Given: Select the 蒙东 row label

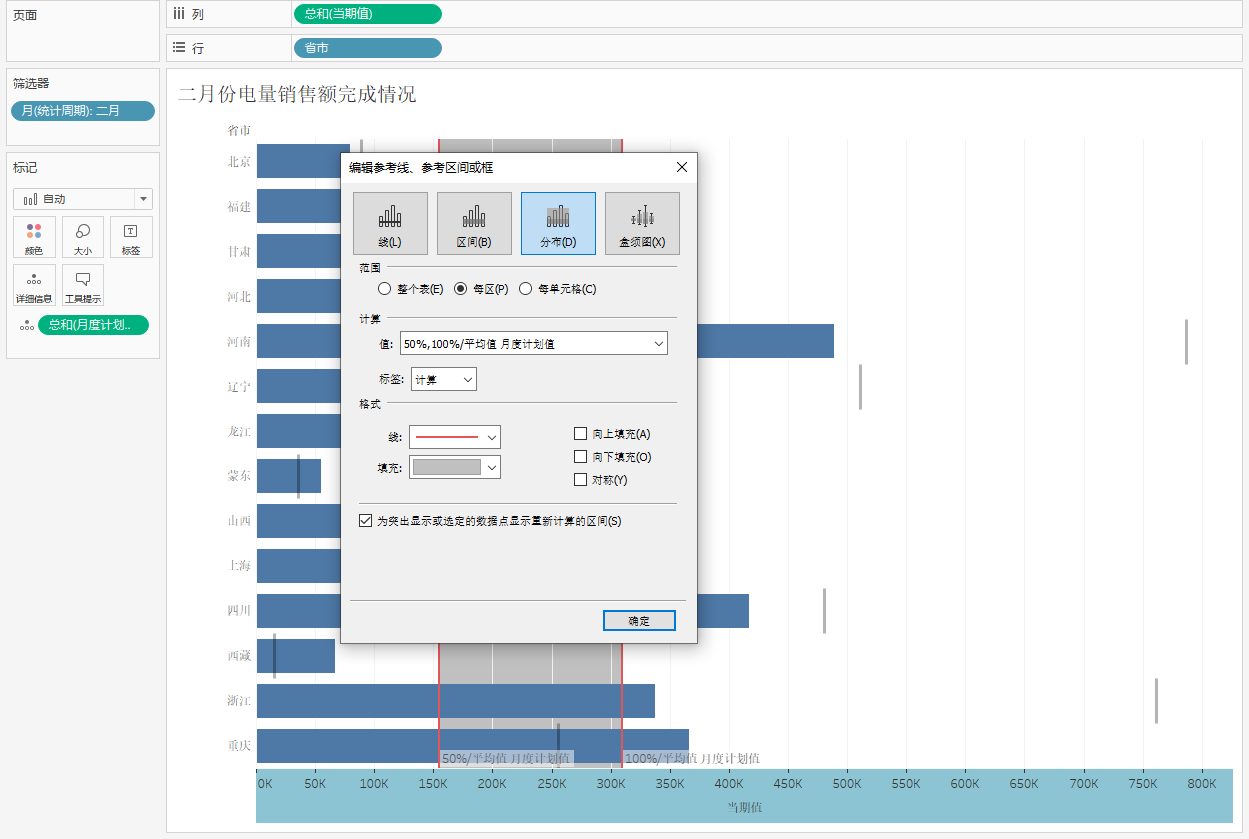Looking at the screenshot, I should point(239,476).
